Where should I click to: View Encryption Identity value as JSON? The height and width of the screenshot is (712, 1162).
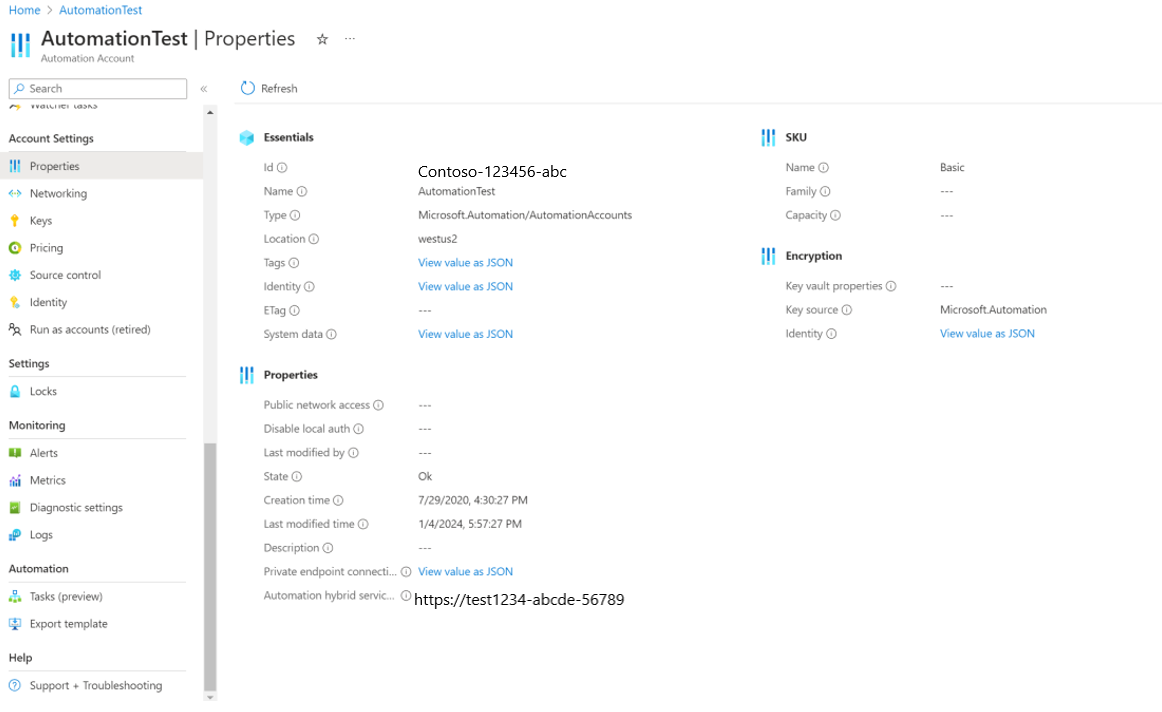[987, 333]
